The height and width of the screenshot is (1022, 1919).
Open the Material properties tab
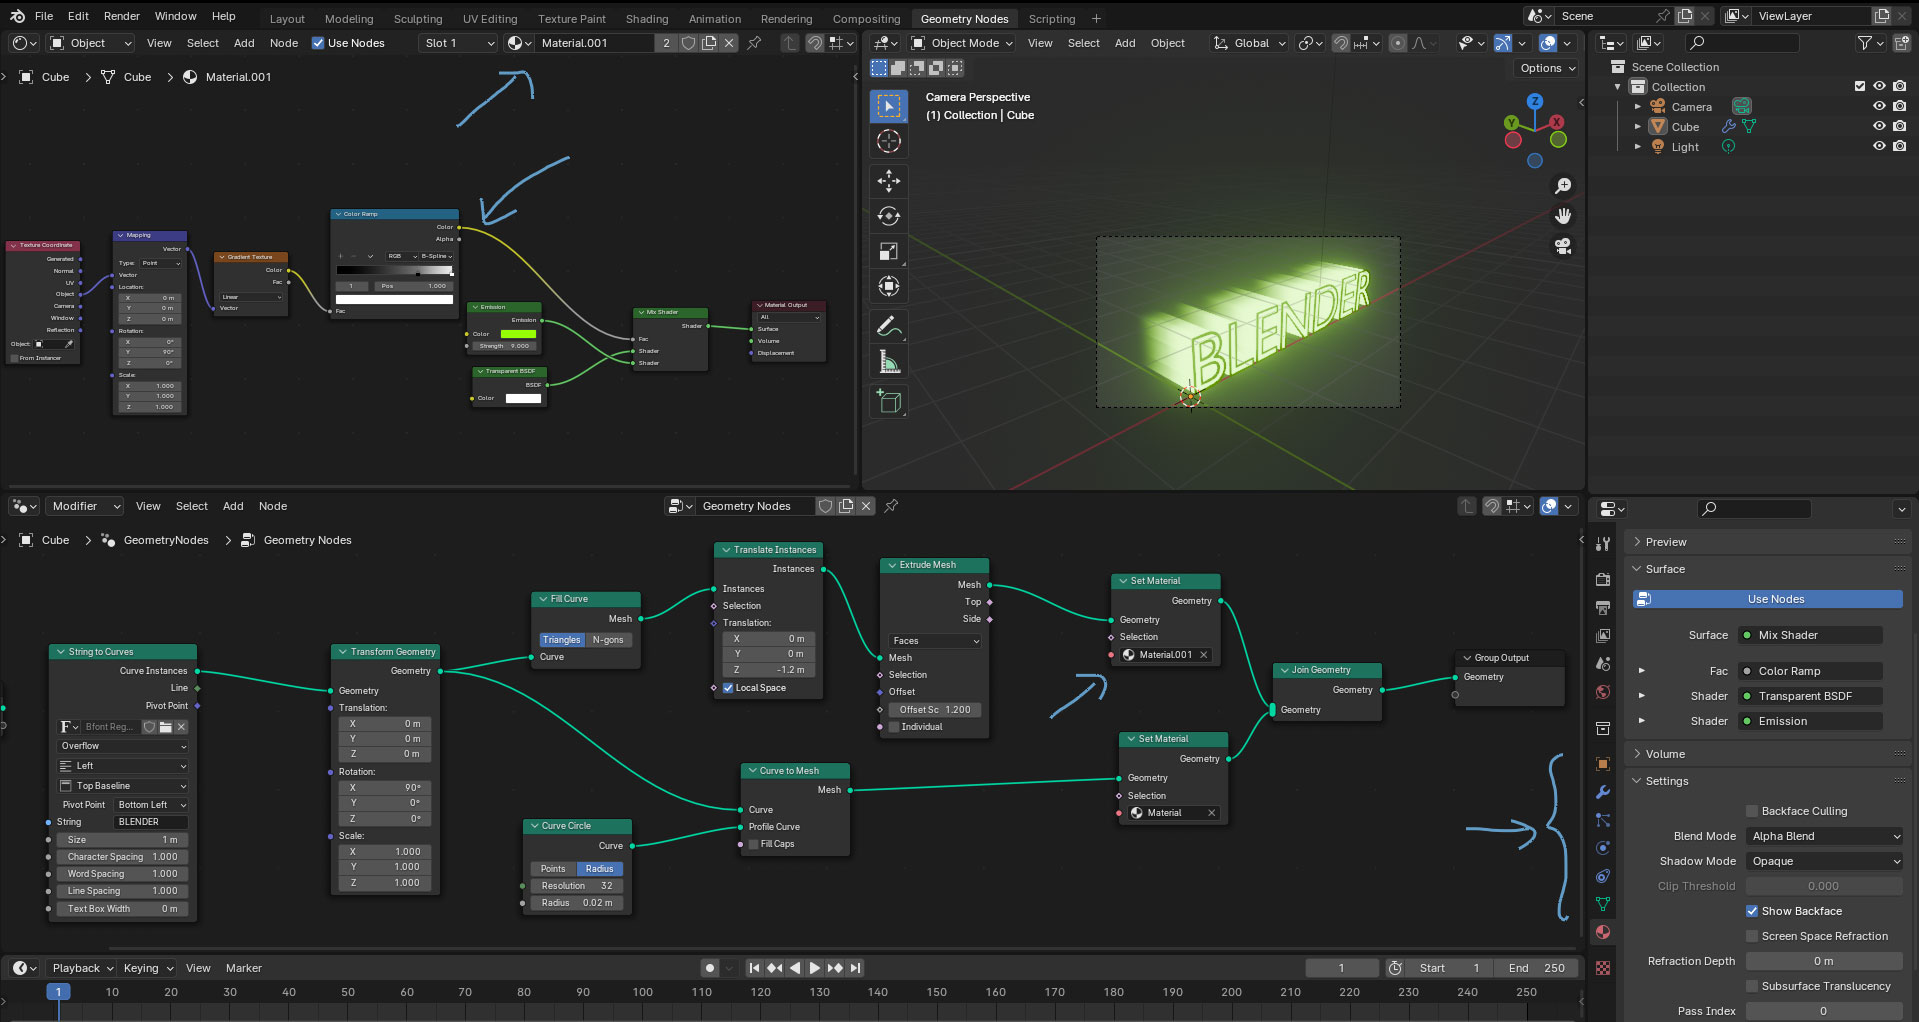pyautogui.click(x=1603, y=932)
